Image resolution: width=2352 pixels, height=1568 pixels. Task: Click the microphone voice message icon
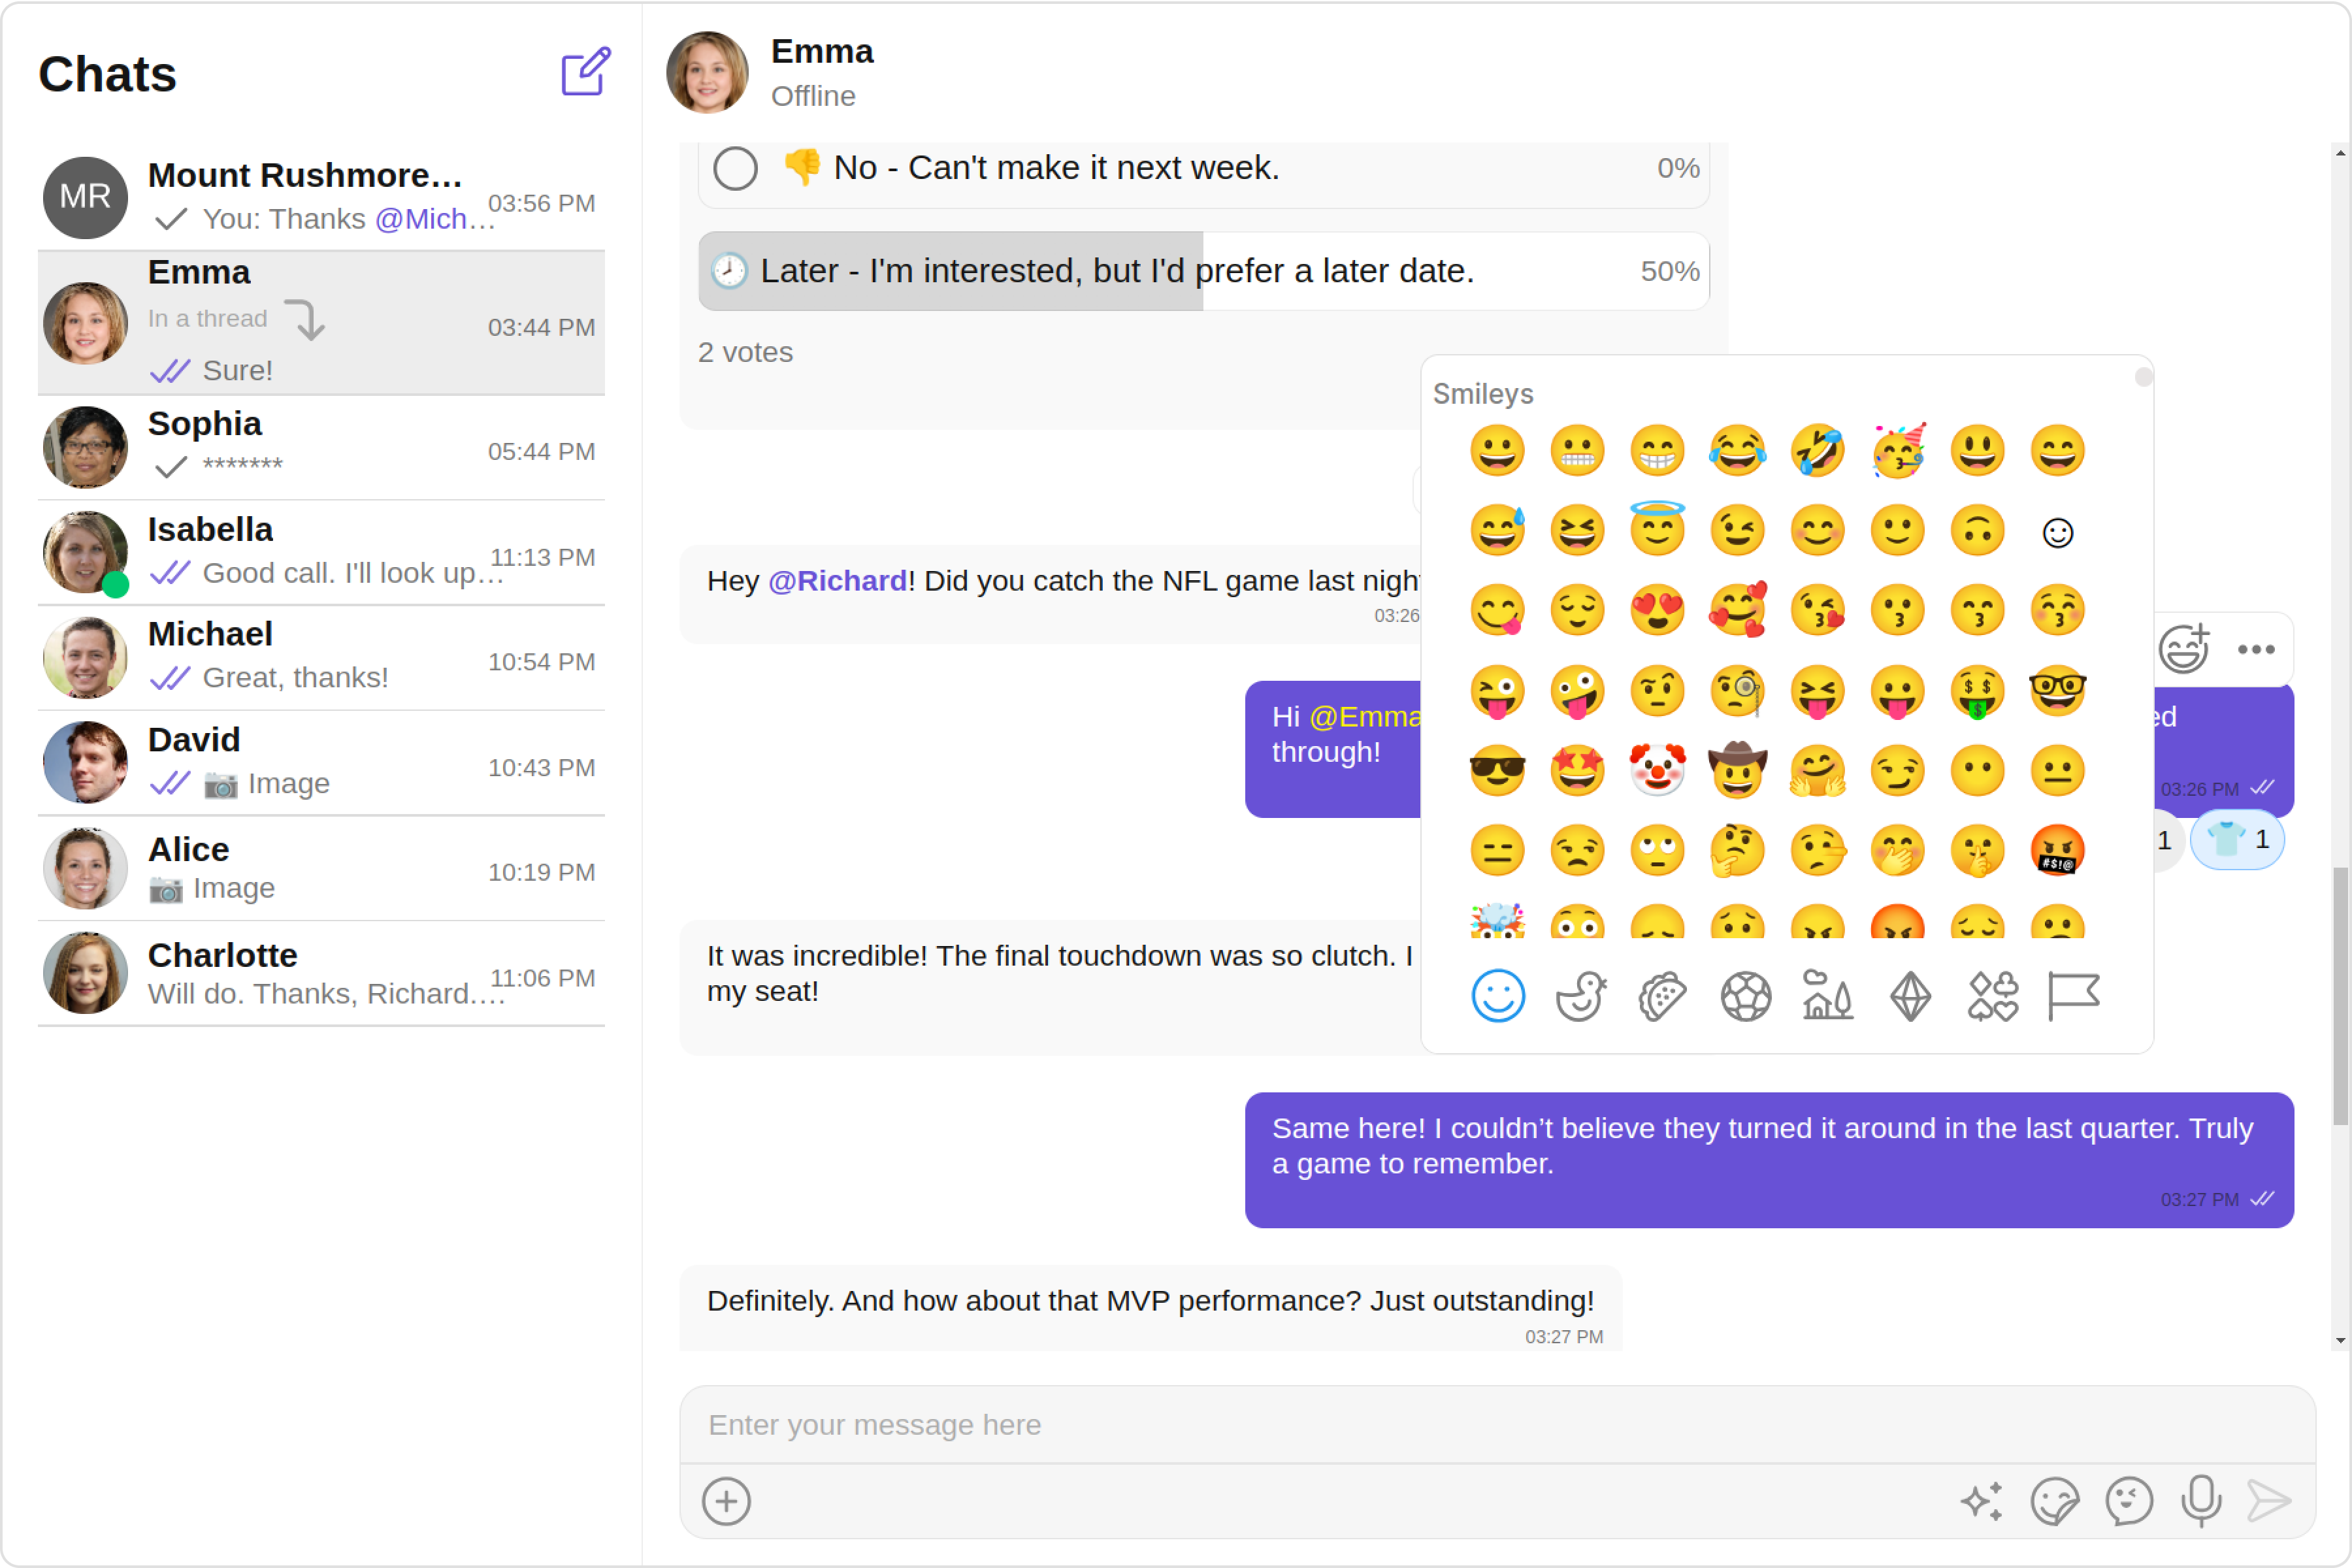pyautogui.click(x=2200, y=1500)
